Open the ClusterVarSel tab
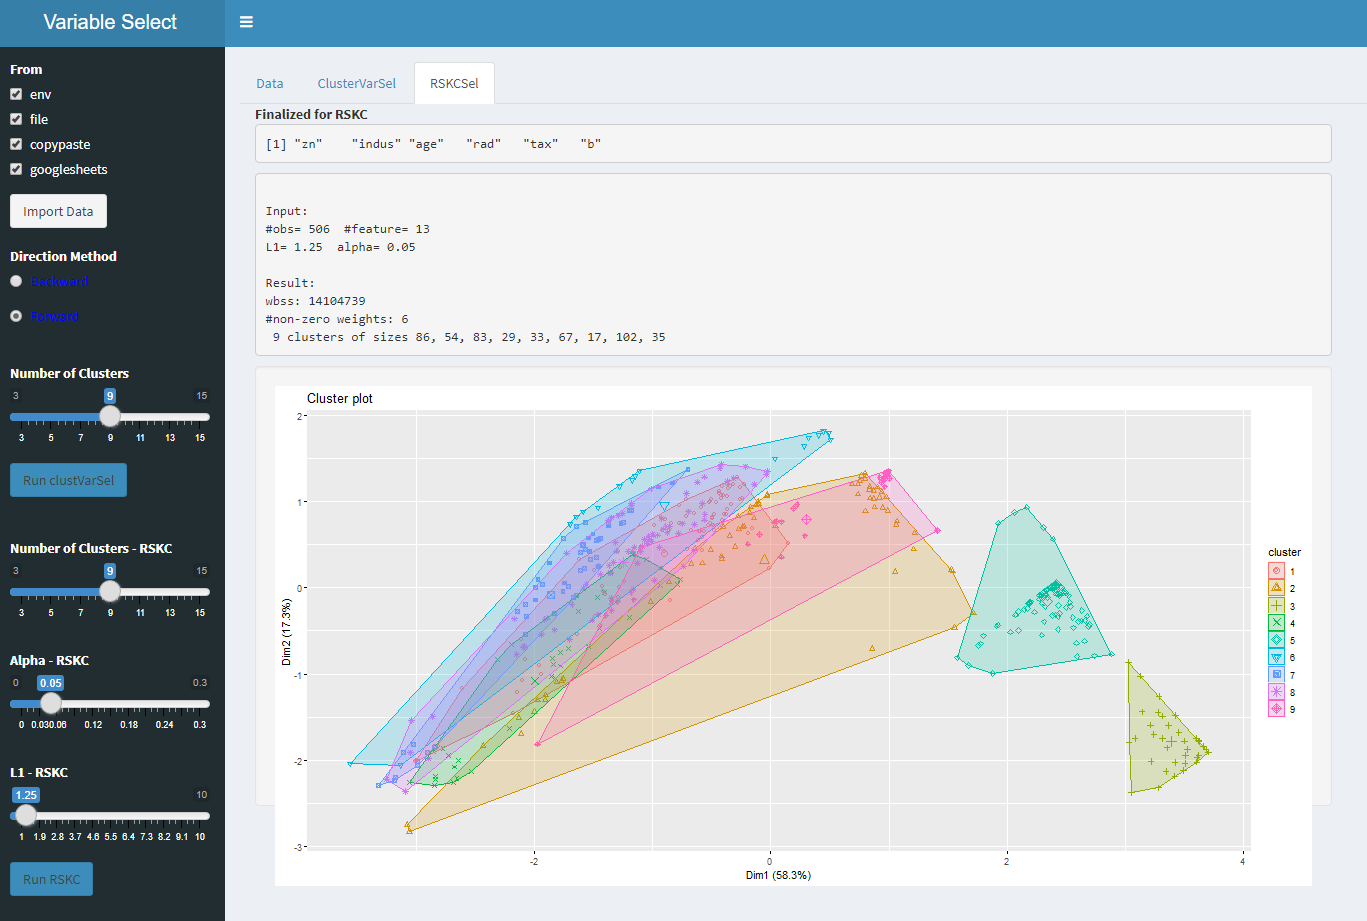 356,83
